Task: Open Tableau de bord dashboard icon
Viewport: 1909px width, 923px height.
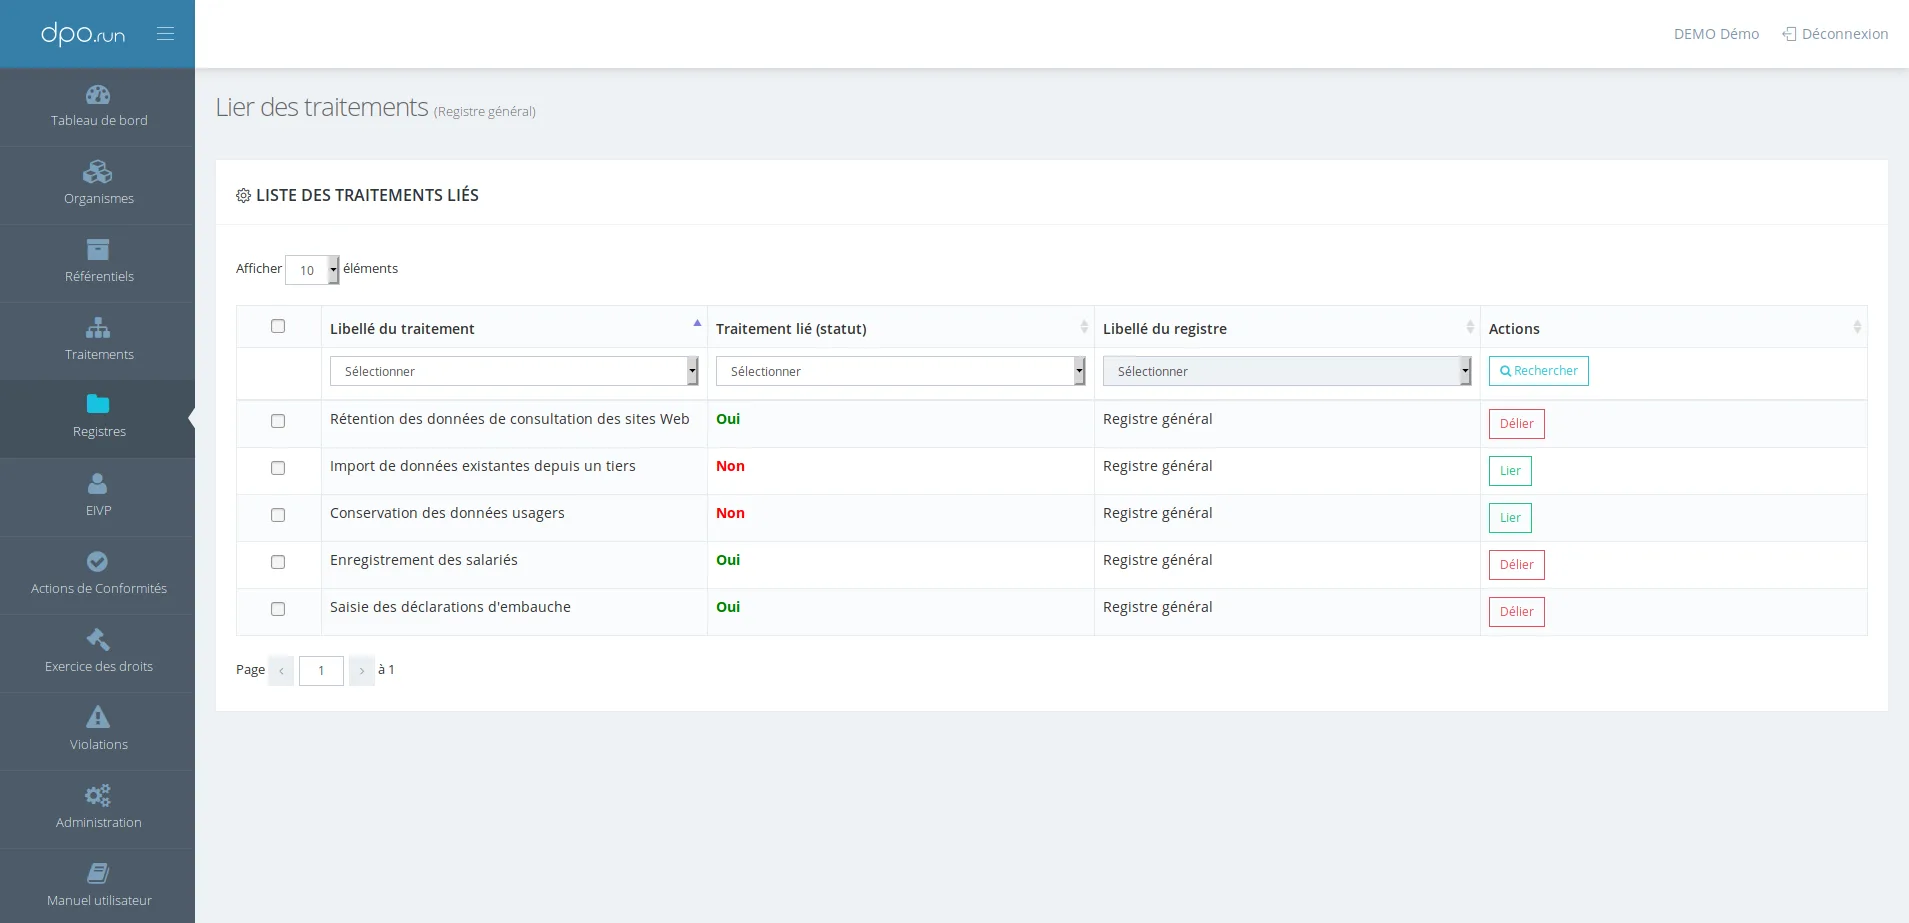Action: click(98, 95)
